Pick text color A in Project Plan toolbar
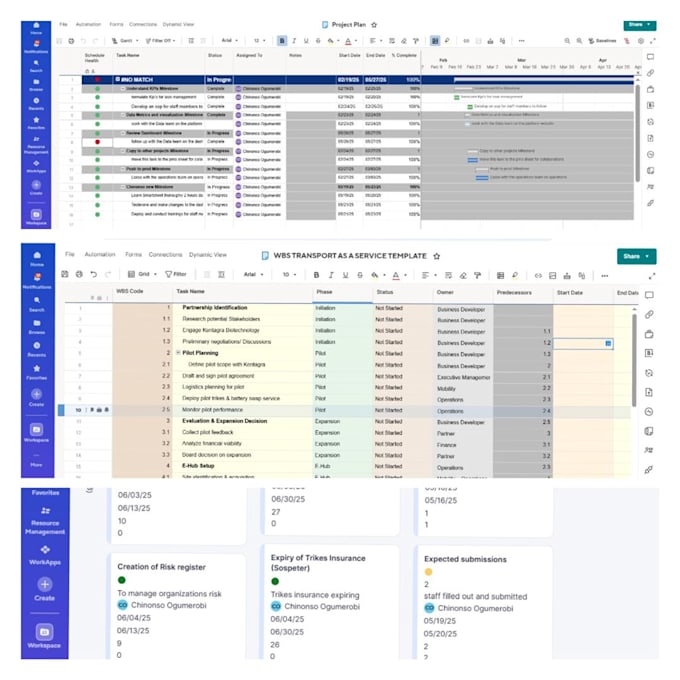 [348, 41]
